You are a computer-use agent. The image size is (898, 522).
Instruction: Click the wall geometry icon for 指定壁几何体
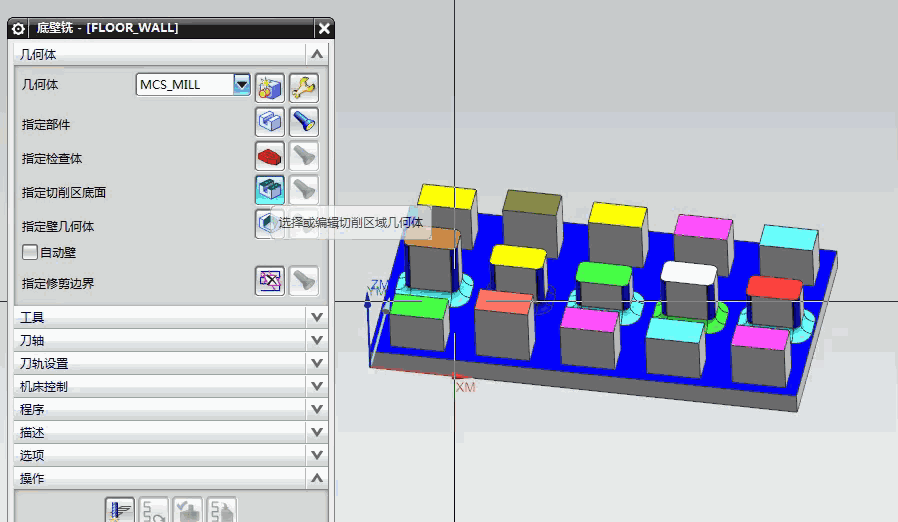point(266,223)
